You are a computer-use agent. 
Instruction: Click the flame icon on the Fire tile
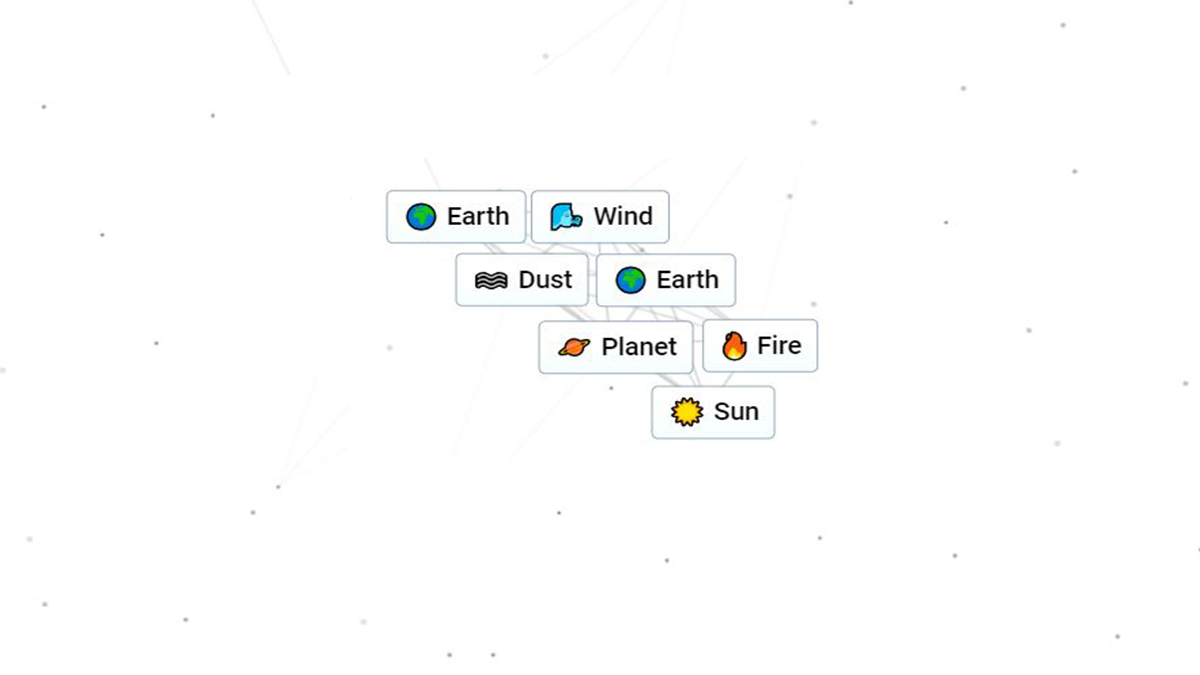(x=733, y=345)
